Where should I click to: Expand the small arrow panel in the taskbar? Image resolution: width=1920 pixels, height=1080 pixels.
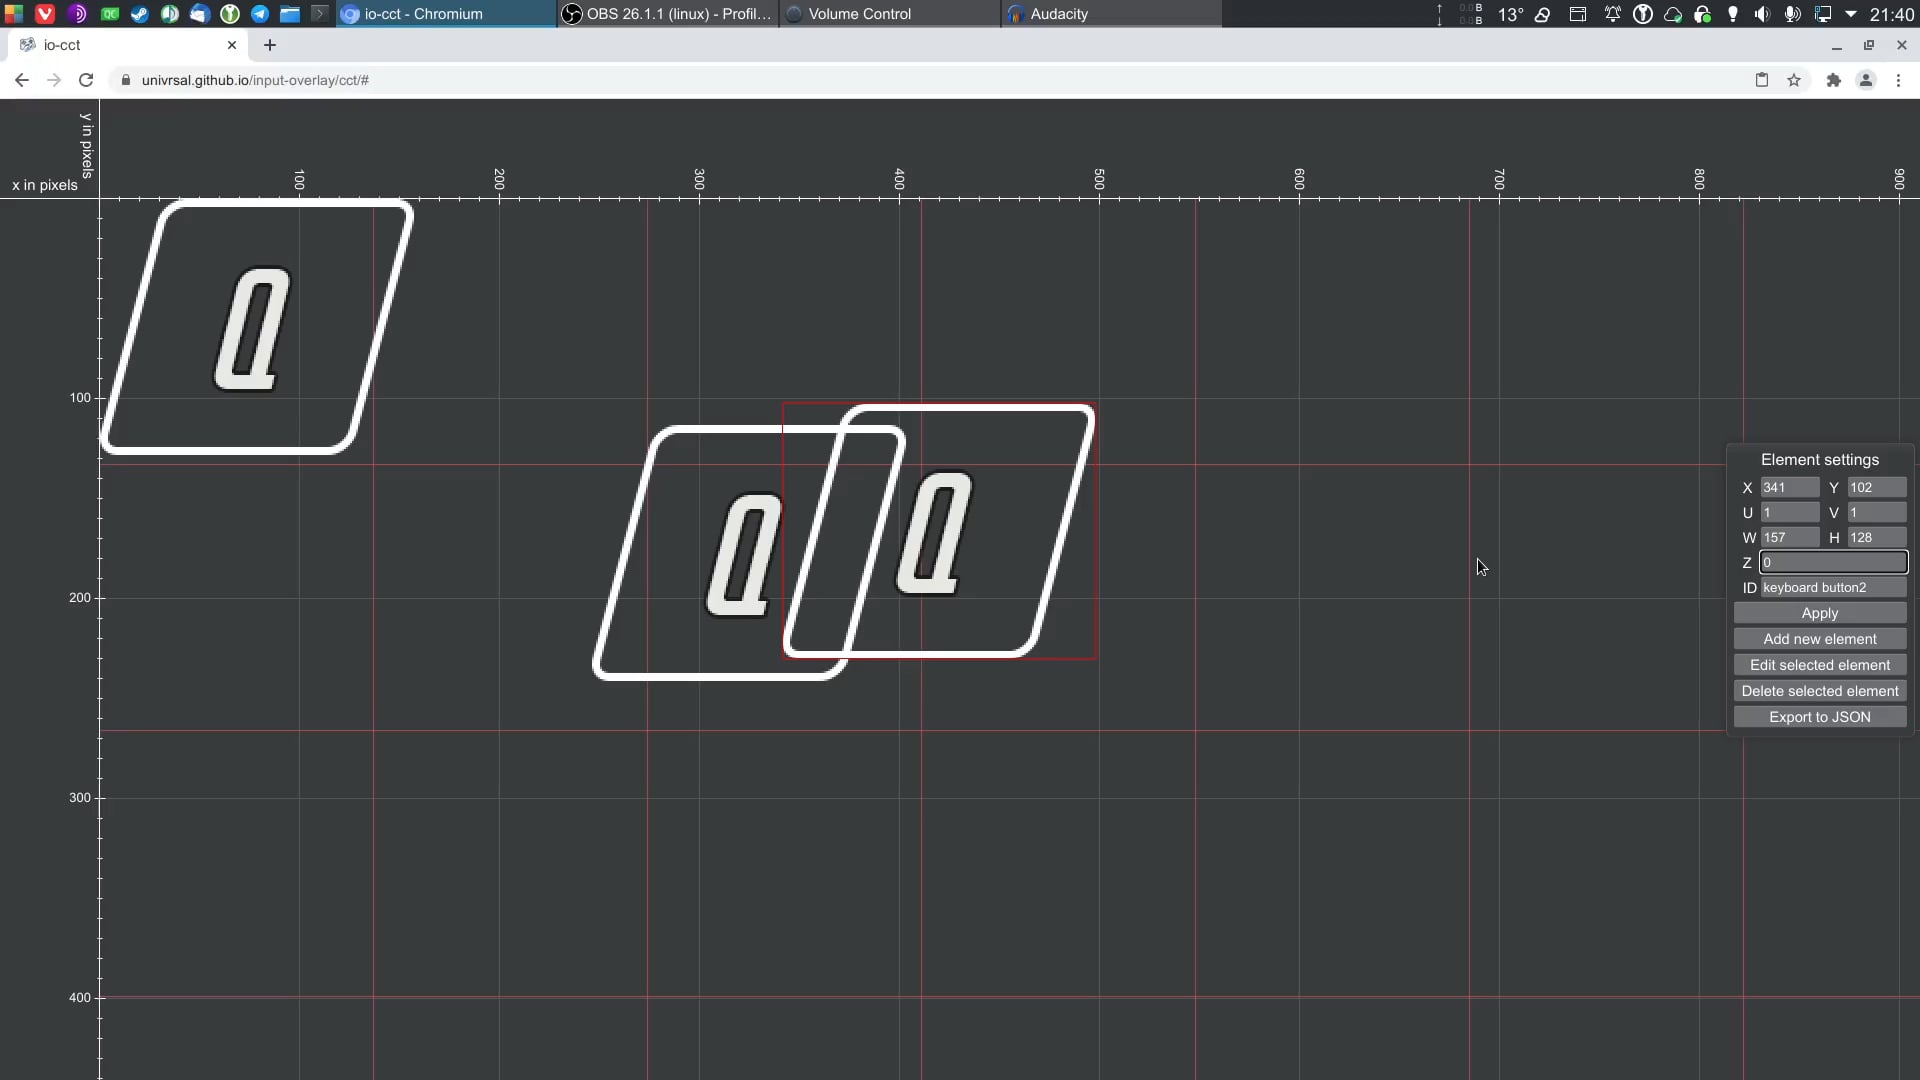pyautogui.click(x=320, y=14)
